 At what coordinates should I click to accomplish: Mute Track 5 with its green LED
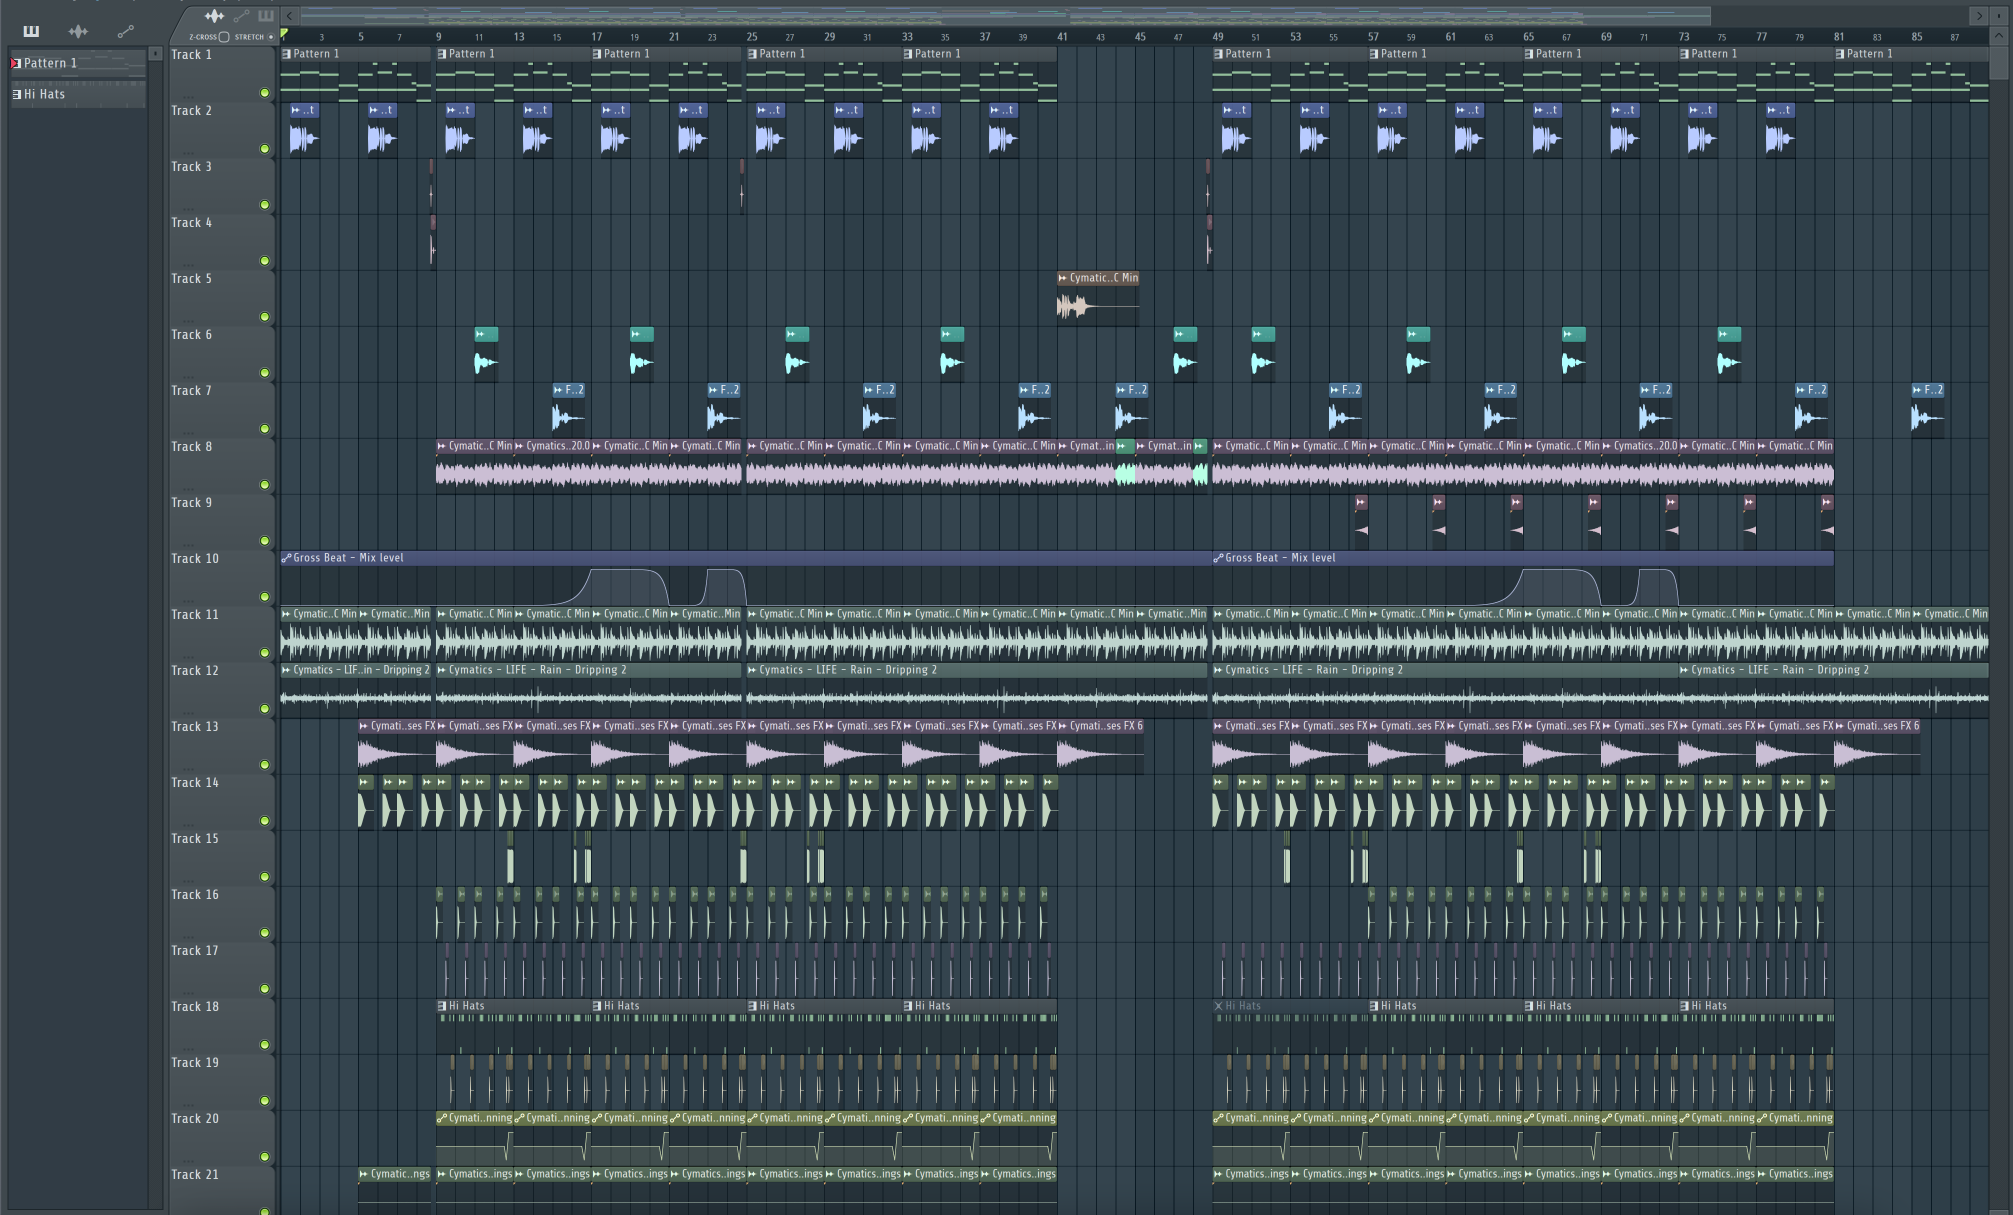265,317
